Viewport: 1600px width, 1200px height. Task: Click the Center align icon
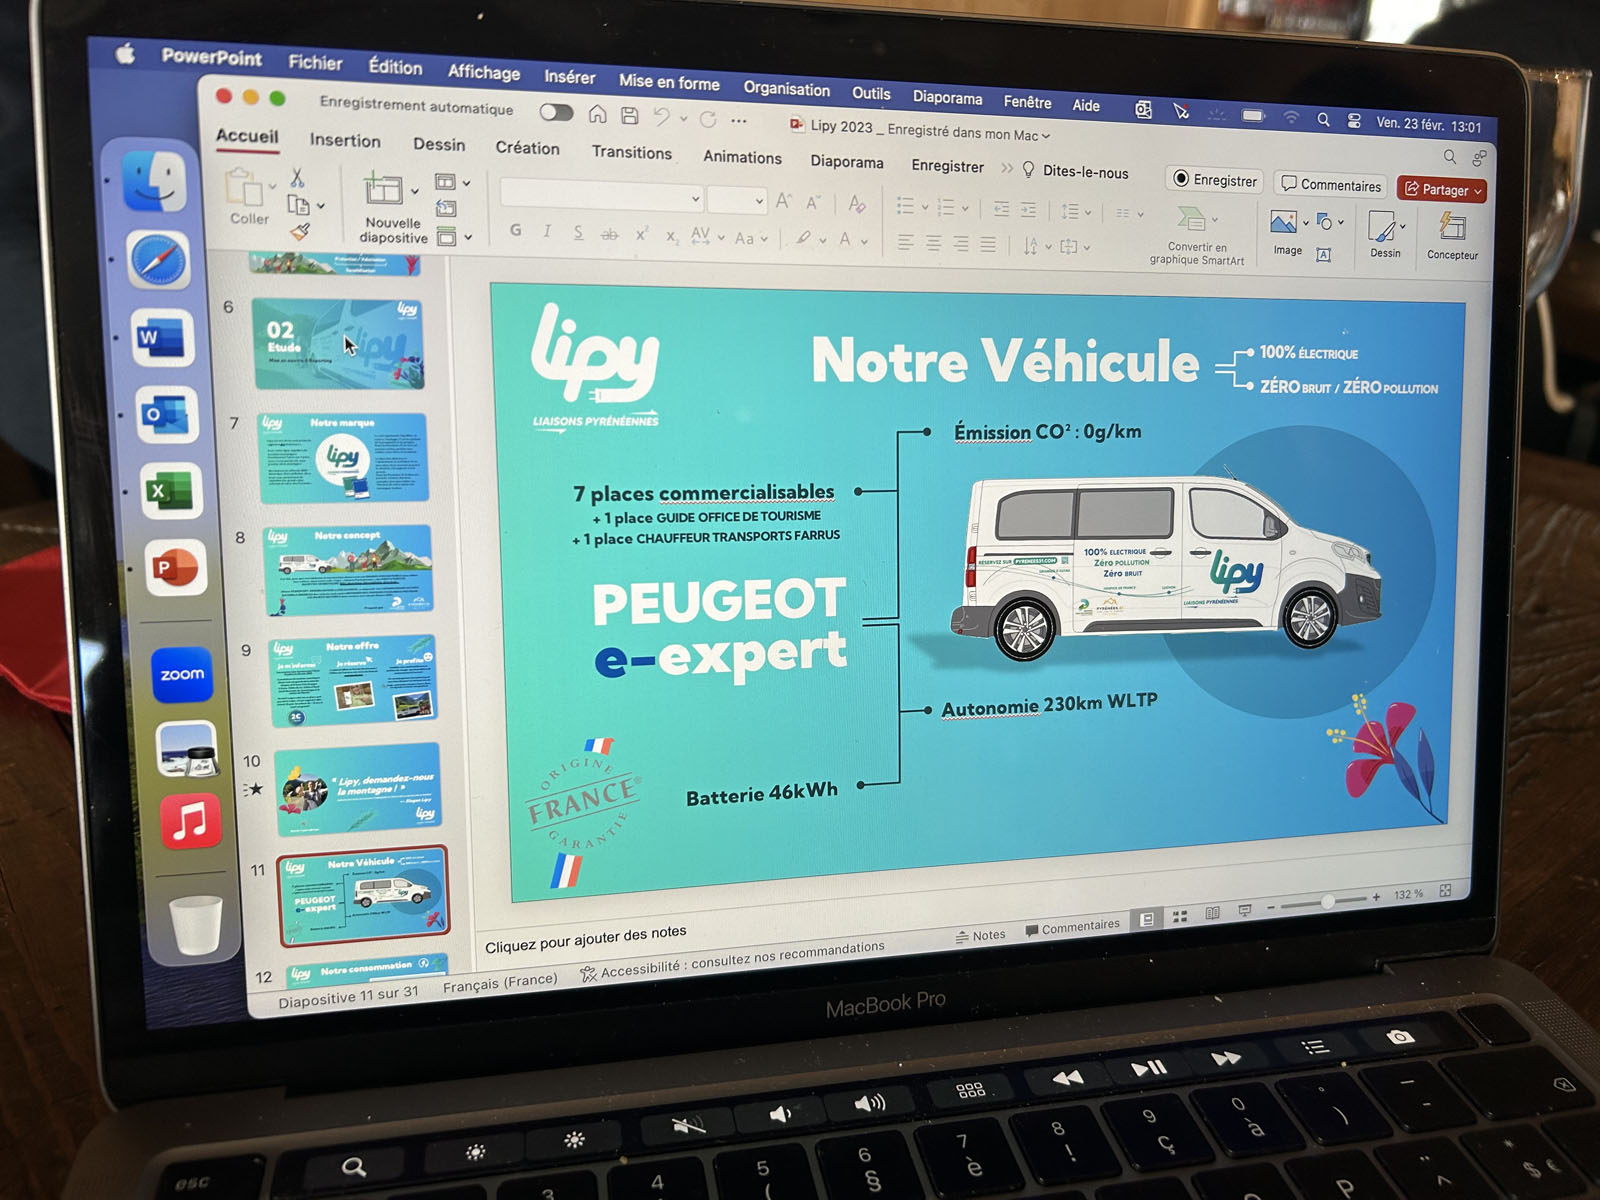click(933, 243)
